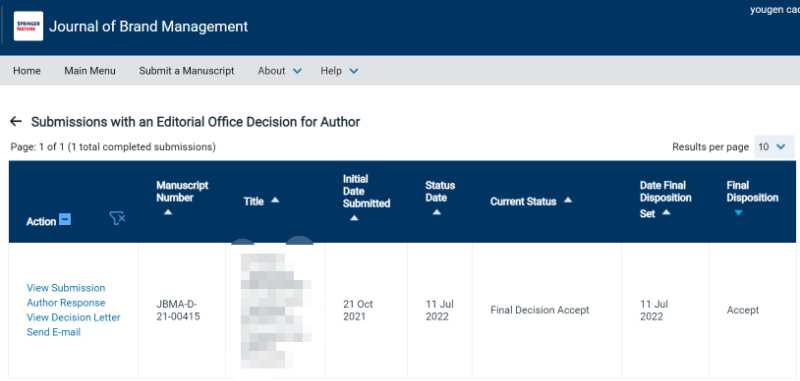Collapse the Action column minus icon
Viewport: 800px width, 381px height.
(65, 220)
